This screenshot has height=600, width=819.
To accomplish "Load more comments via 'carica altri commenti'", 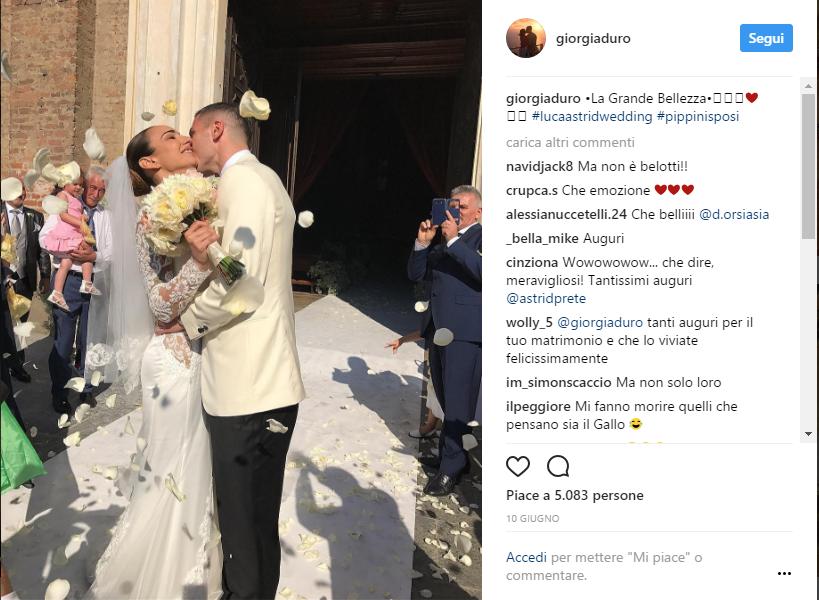I will [x=570, y=142].
